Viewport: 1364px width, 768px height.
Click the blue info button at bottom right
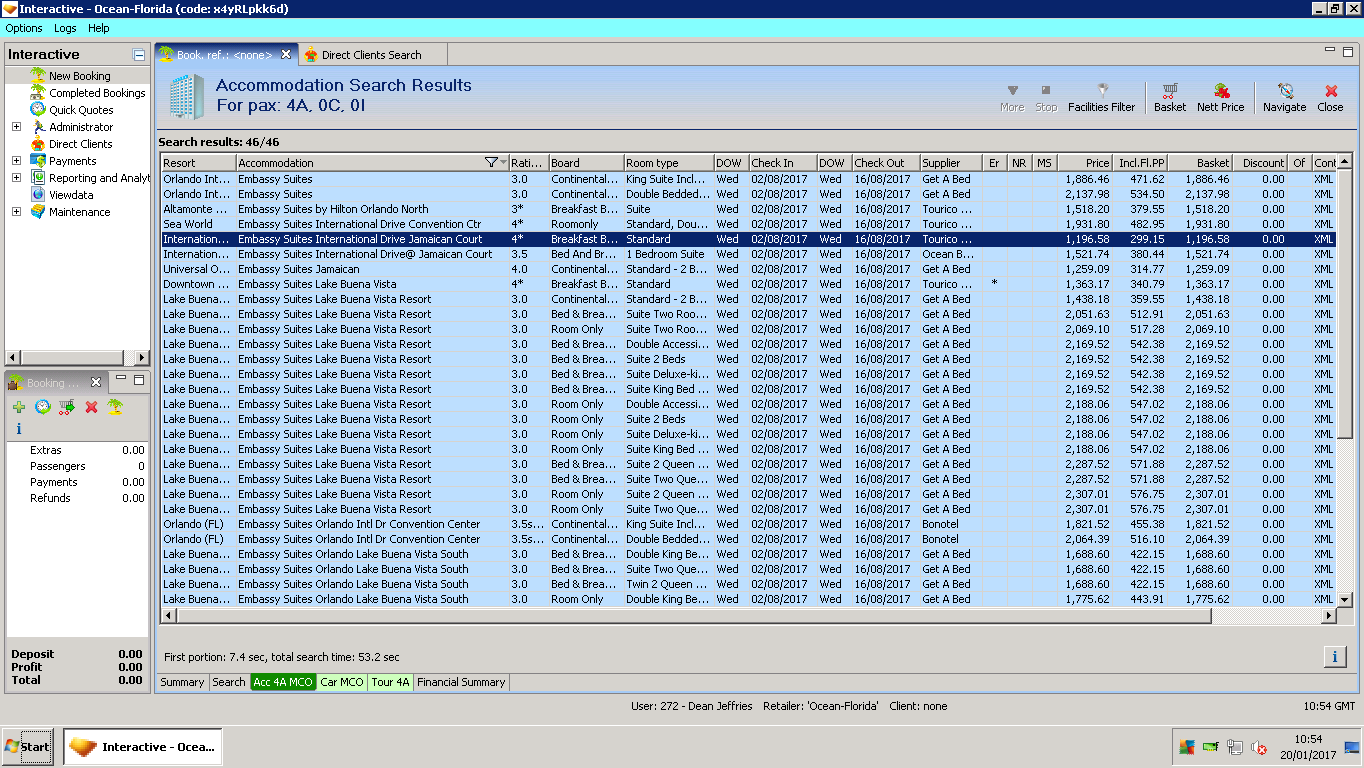point(1334,657)
